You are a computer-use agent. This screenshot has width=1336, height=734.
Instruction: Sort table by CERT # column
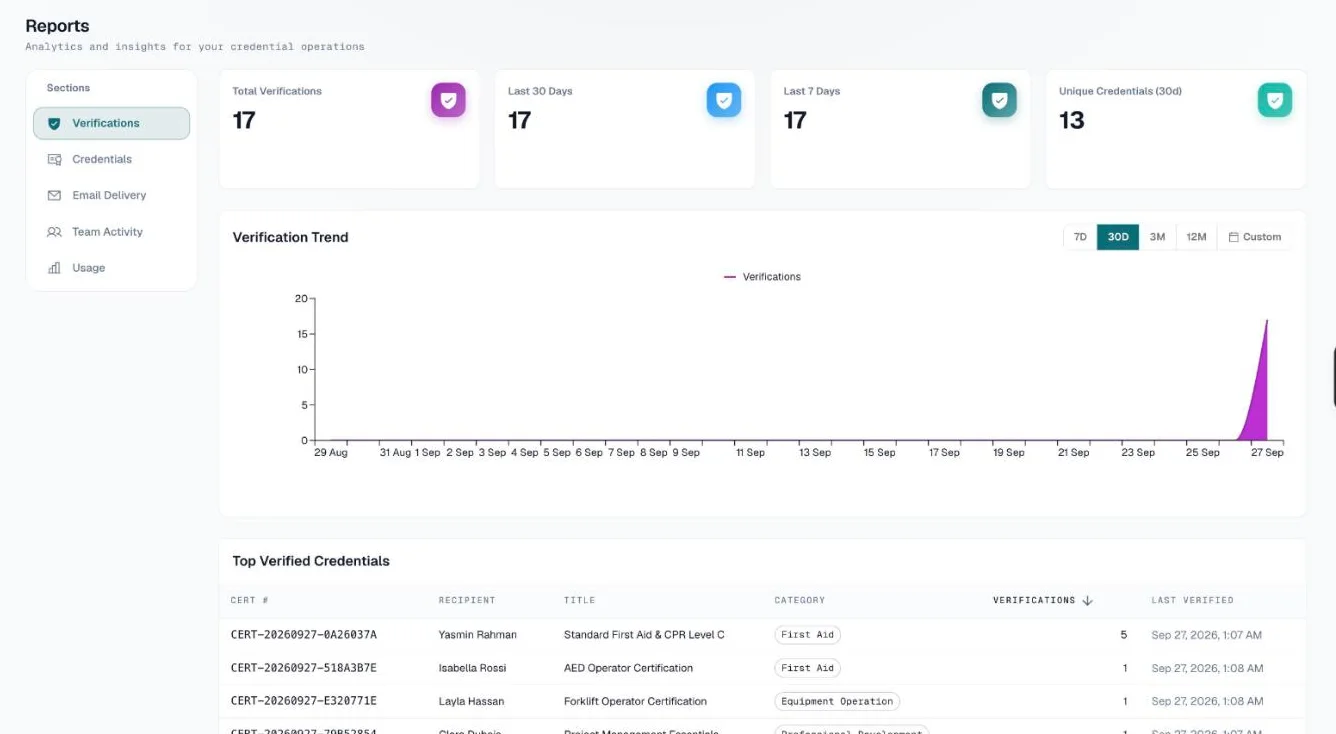click(x=249, y=600)
